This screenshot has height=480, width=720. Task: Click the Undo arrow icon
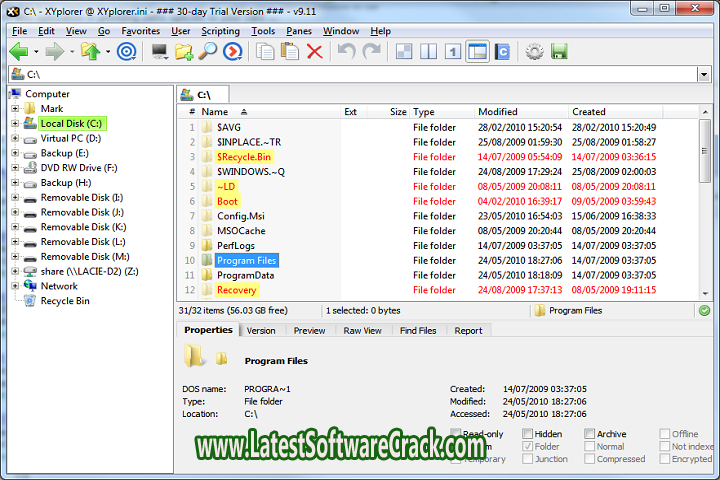[346, 51]
